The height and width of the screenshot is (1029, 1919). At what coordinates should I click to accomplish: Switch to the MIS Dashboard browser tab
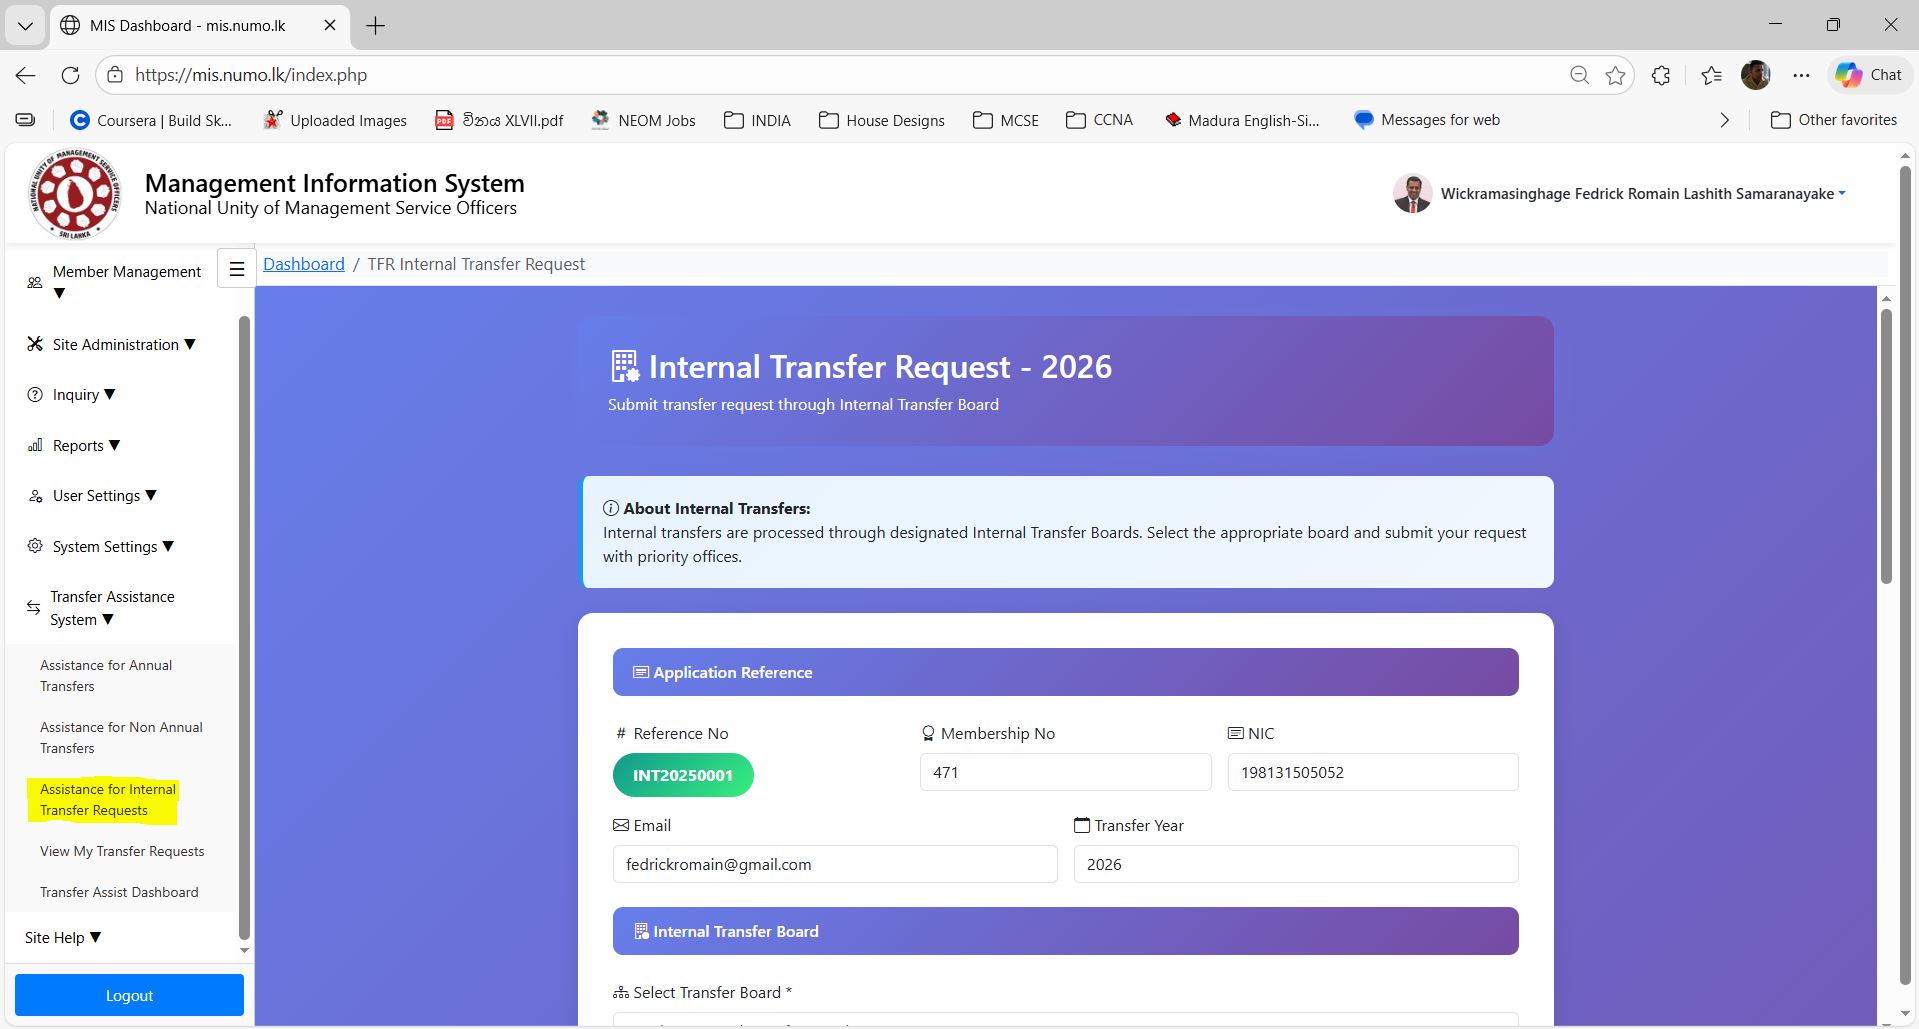click(185, 25)
